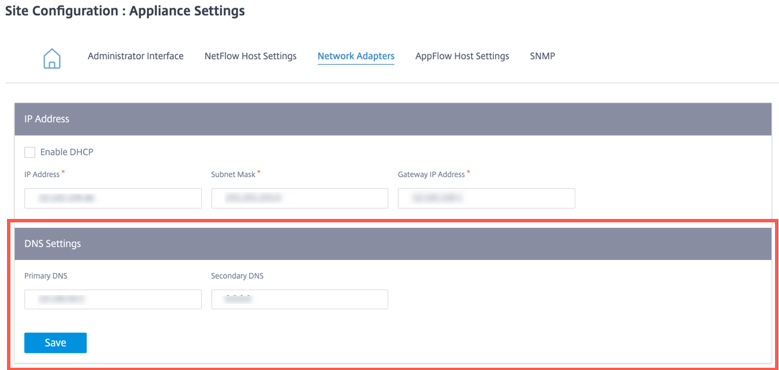
Task: Focus the IP Address input field
Action: pyautogui.click(x=113, y=198)
